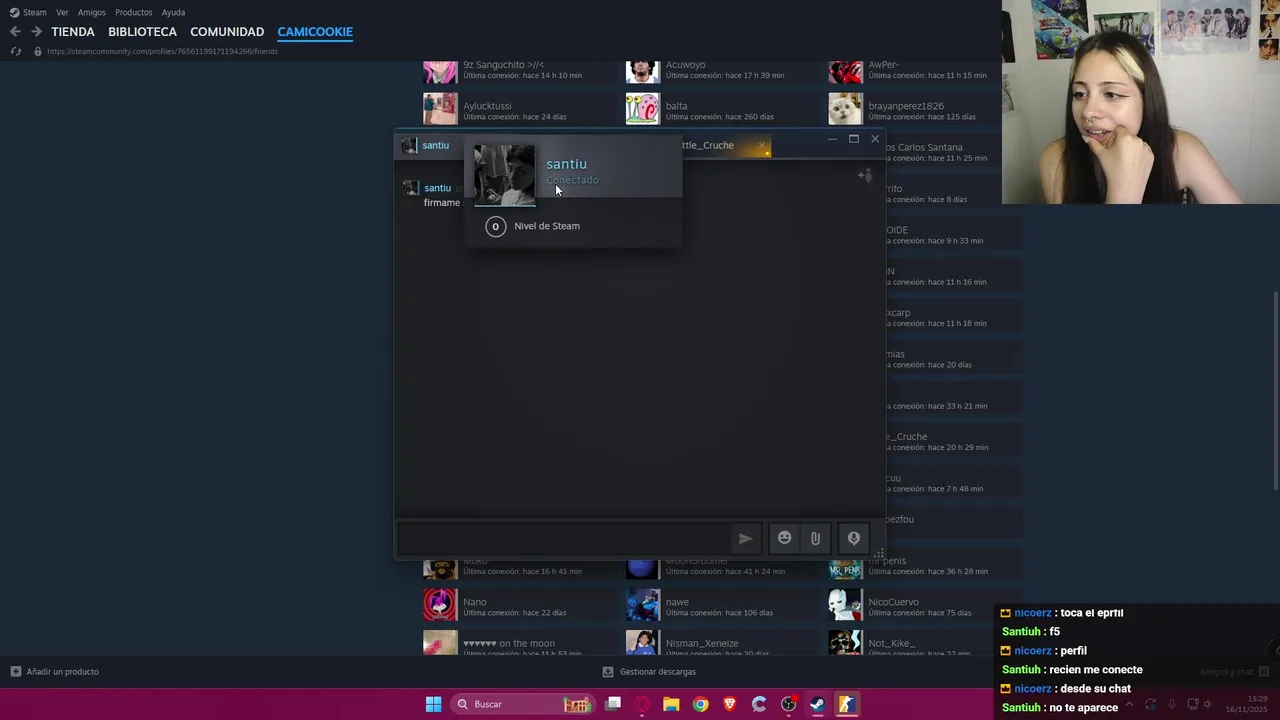Click Aylucktussi's avatar thumbnail
The width and height of the screenshot is (1280, 720).
pos(440,109)
